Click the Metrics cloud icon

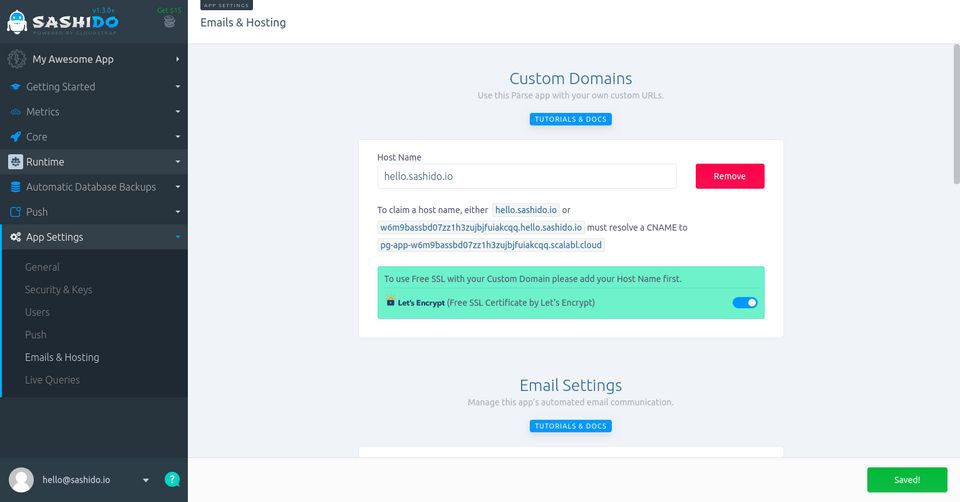[16, 112]
